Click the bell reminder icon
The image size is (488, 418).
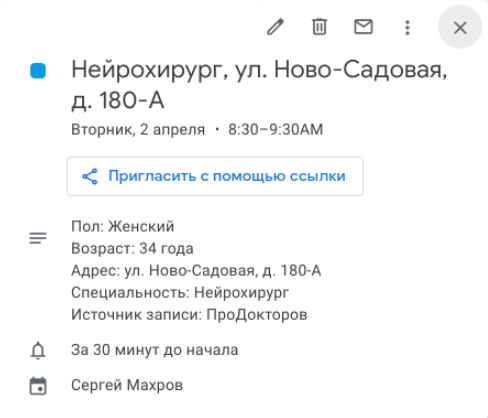(38, 351)
